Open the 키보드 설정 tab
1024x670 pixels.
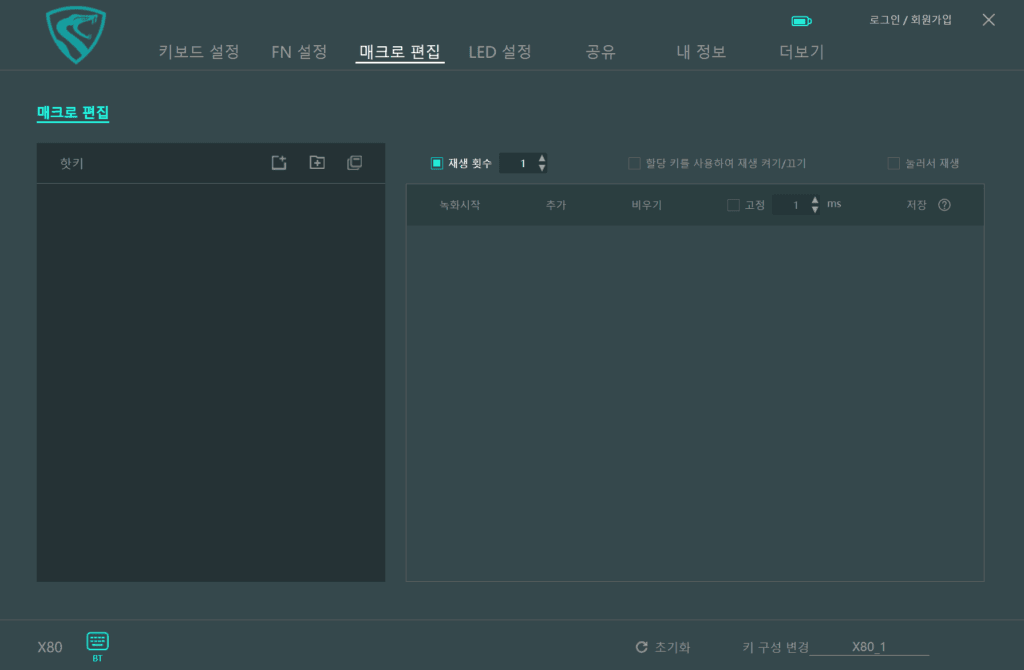tap(199, 52)
